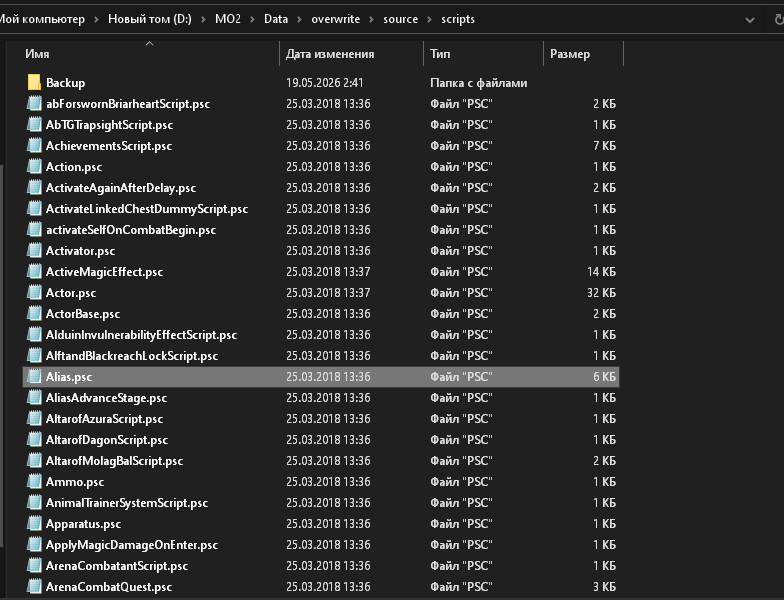Viewport: 784px width, 600px height.
Task: Navigate to Новый том (D:) breadcrumb
Action: [150, 19]
